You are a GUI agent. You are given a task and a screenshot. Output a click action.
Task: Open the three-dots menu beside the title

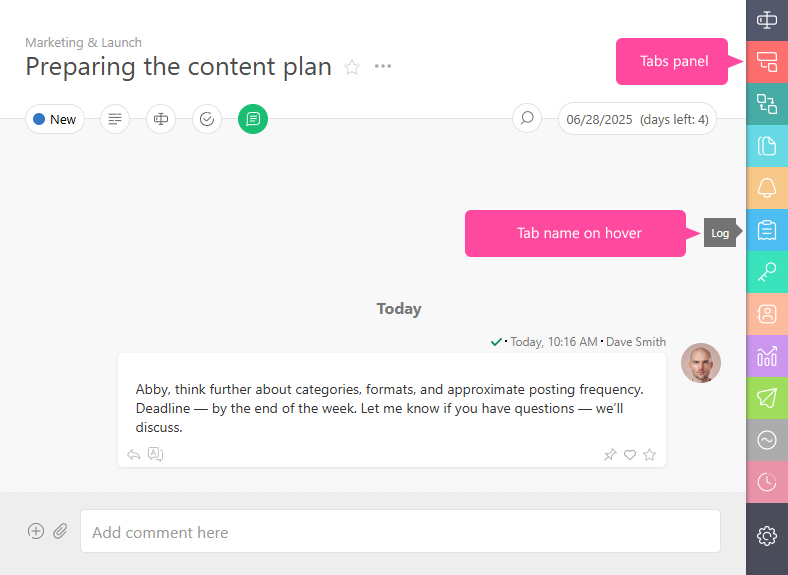click(383, 66)
